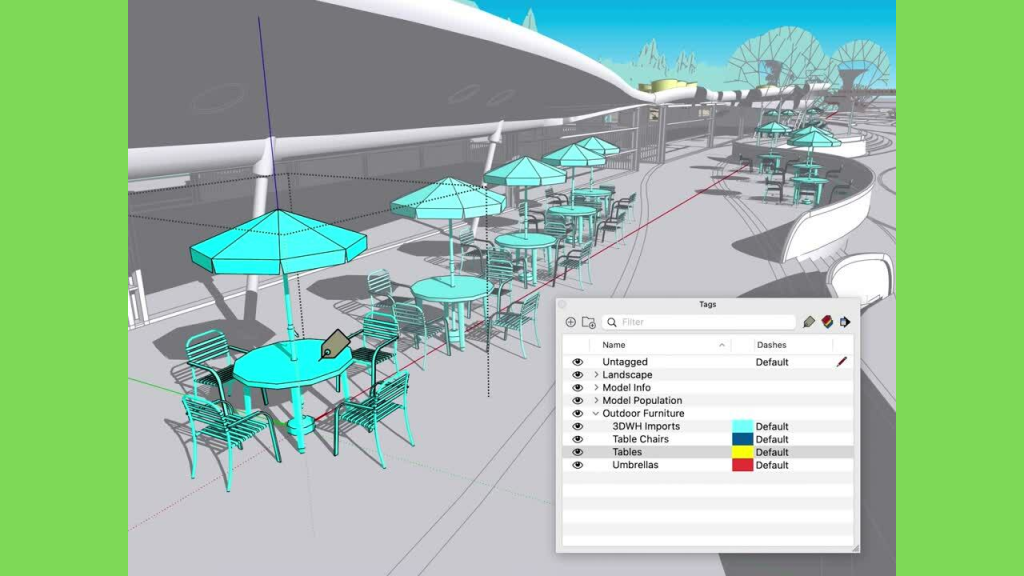This screenshot has width=1024, height=576.
Task: Select the Tag tool icon in Tags panel
Action: click(x=808, y=322)
